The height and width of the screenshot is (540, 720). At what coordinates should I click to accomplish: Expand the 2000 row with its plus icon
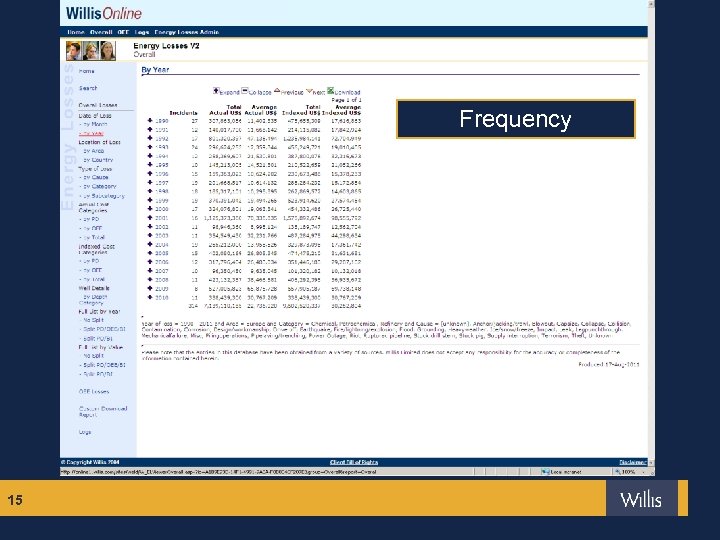[x=150, y=208]
